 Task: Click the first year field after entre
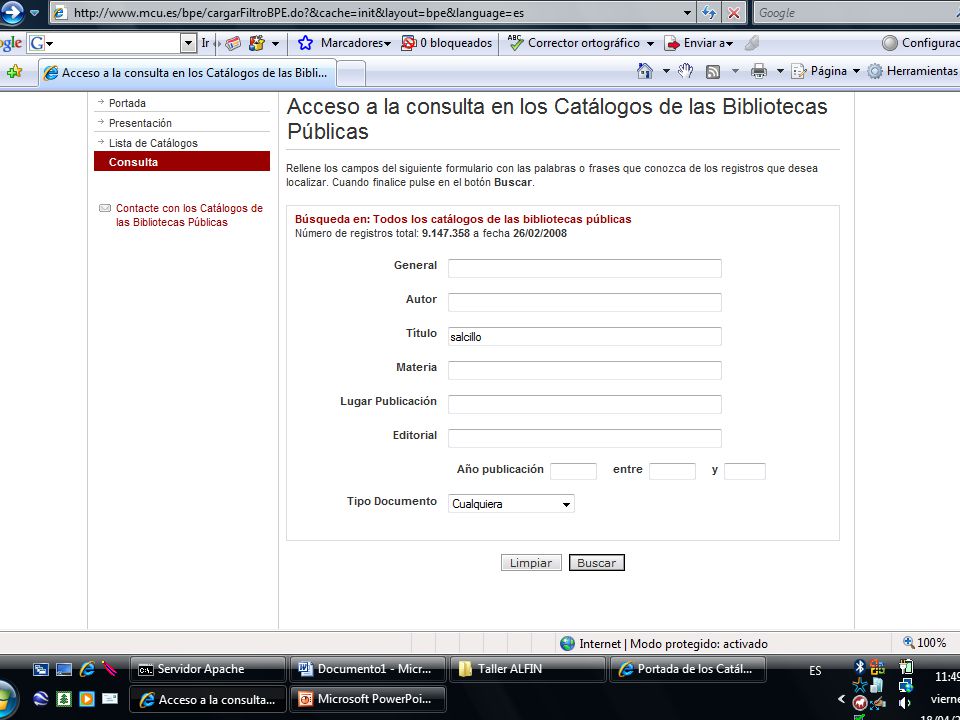point(672,471)
